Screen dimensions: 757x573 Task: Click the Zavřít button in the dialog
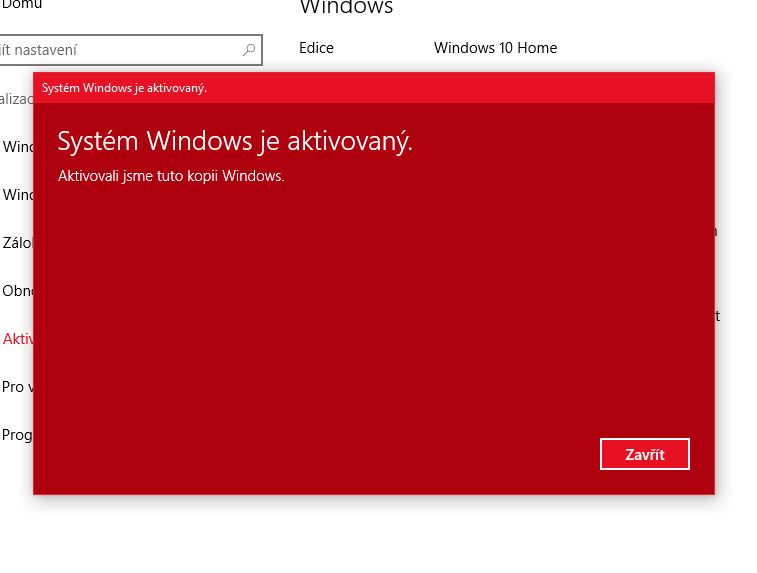coord(645,454)
